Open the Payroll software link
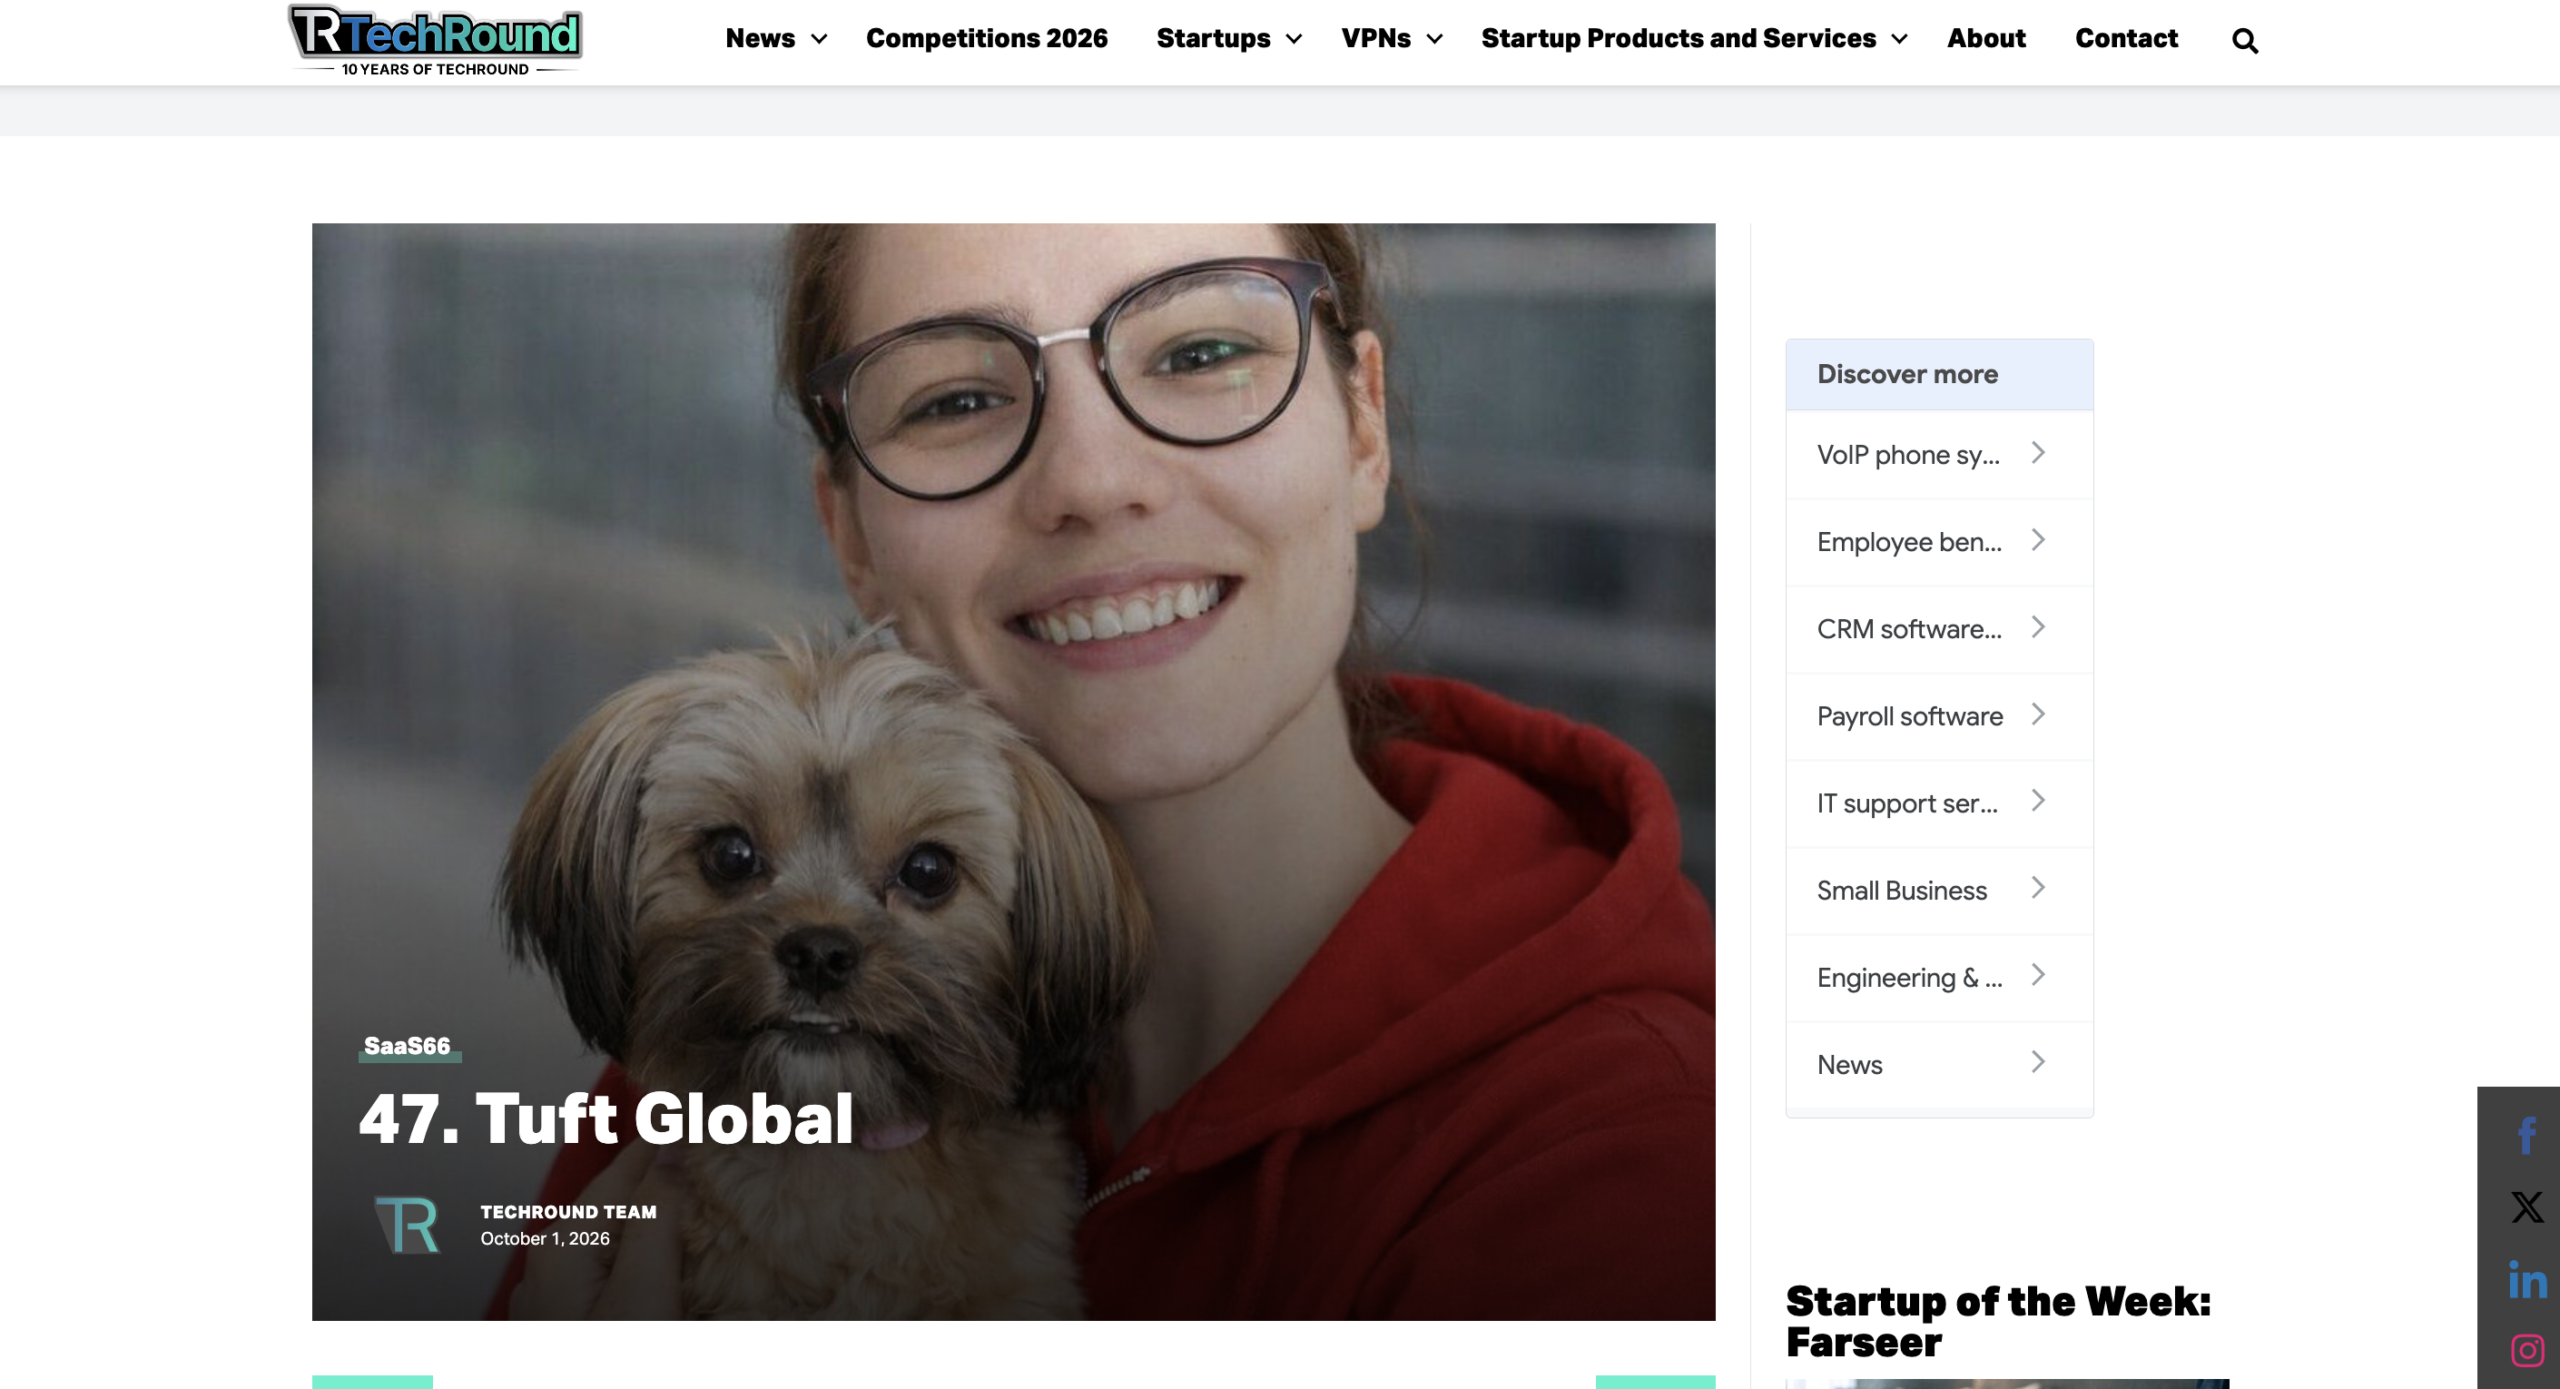Screen dimensions: 2560x1389 click(1909, 716)
